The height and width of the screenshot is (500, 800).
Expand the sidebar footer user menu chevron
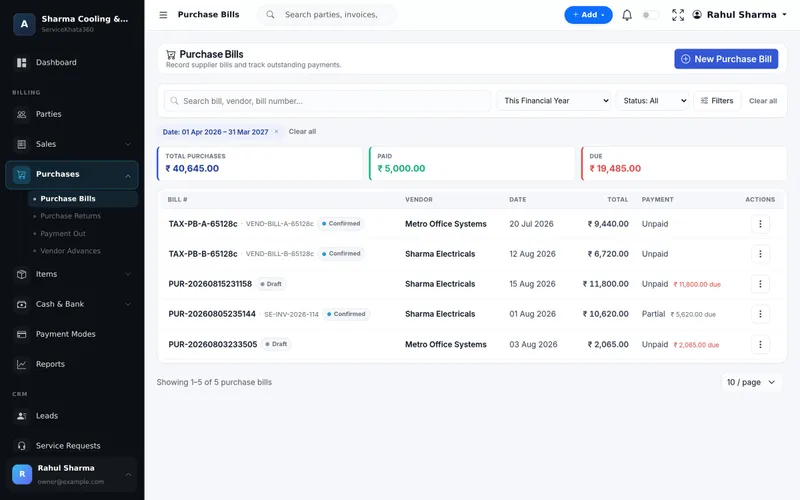pyautogui.click(x=128, y=474)
